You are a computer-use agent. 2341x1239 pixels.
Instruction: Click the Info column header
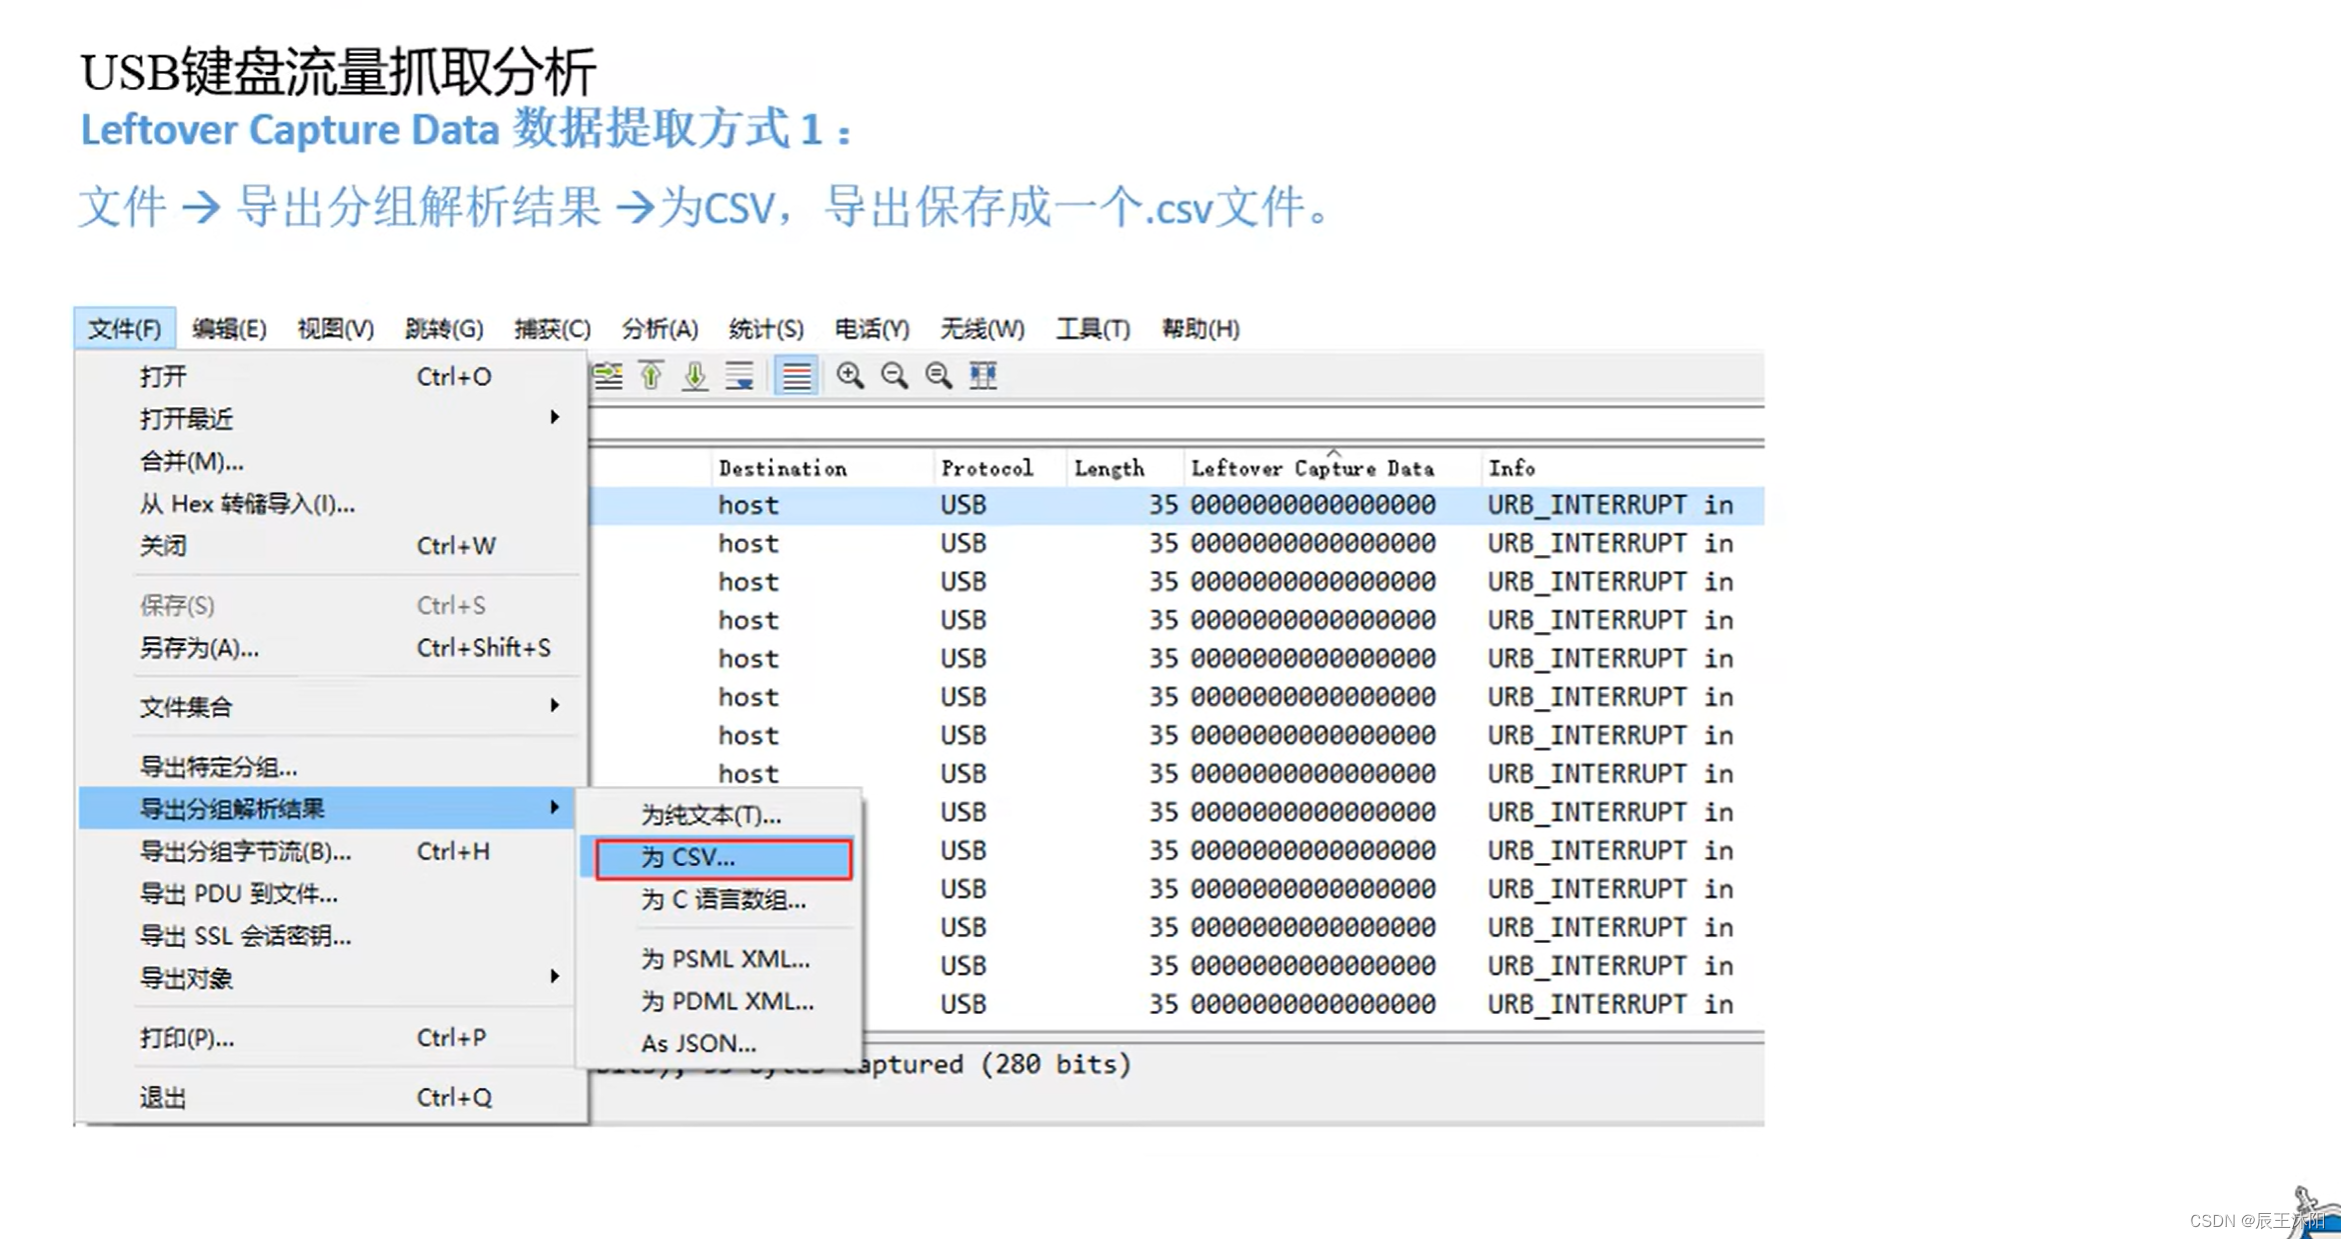[x=1622, y=468]
